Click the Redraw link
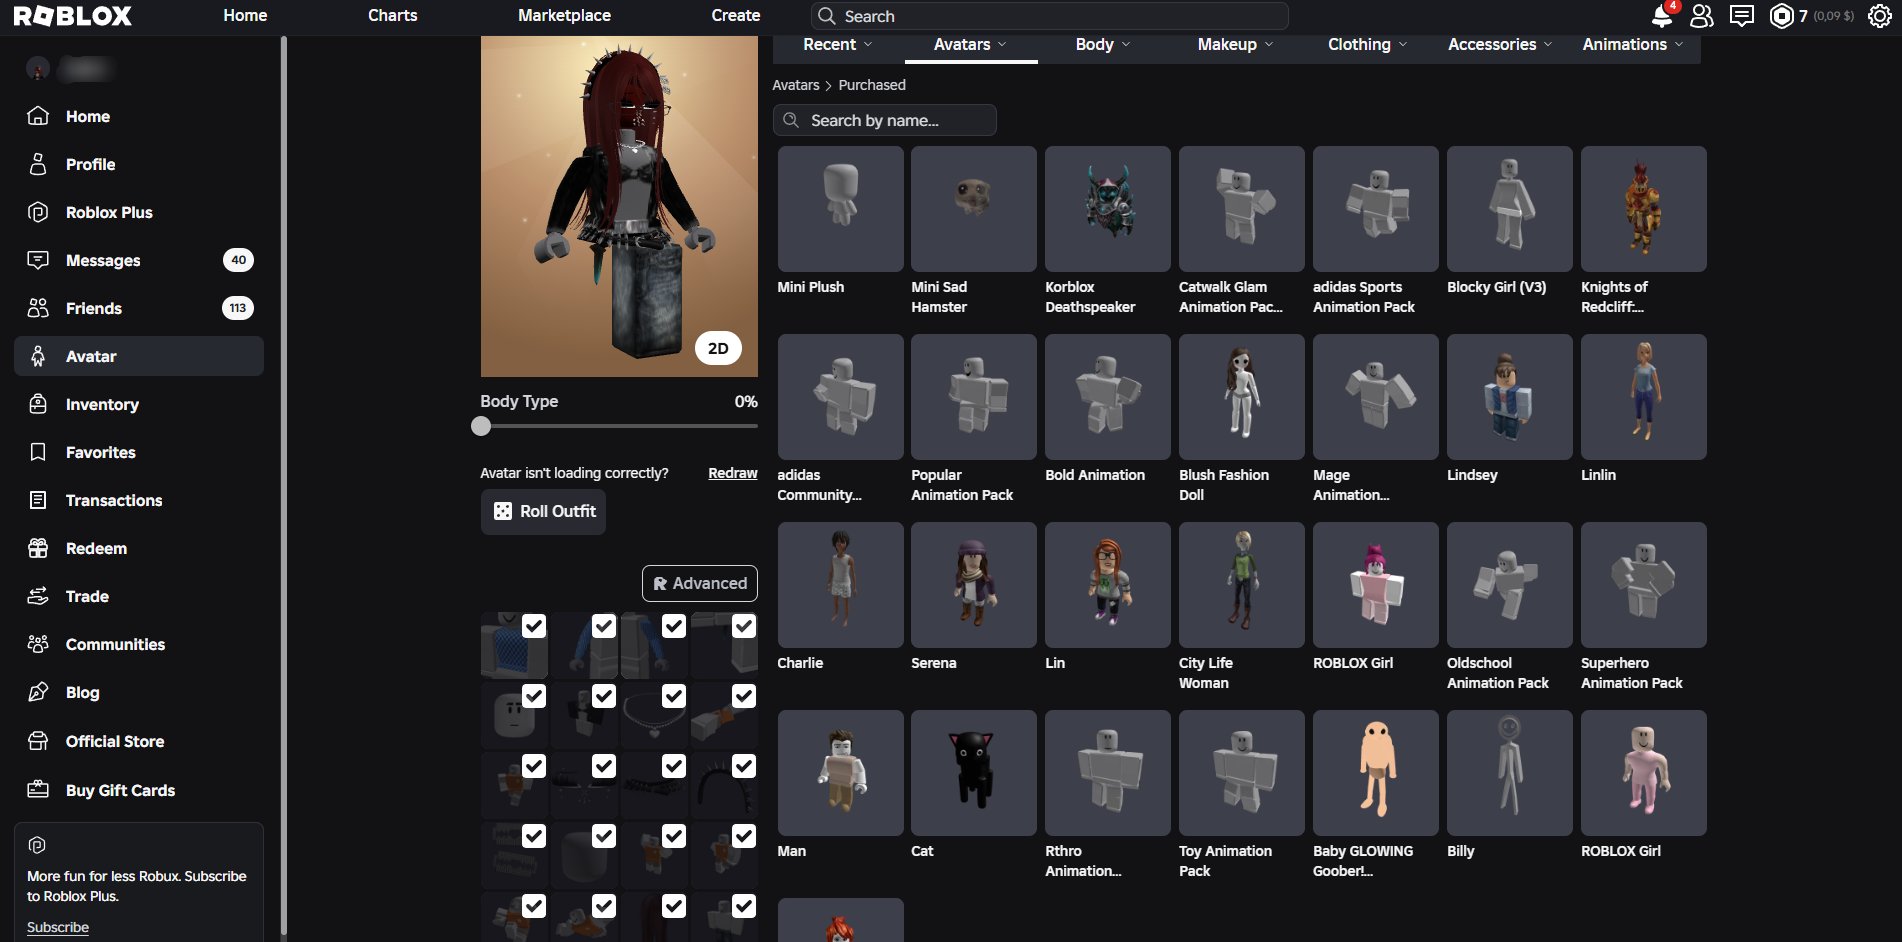This screenshot has height=942, width=1902. 733,473
